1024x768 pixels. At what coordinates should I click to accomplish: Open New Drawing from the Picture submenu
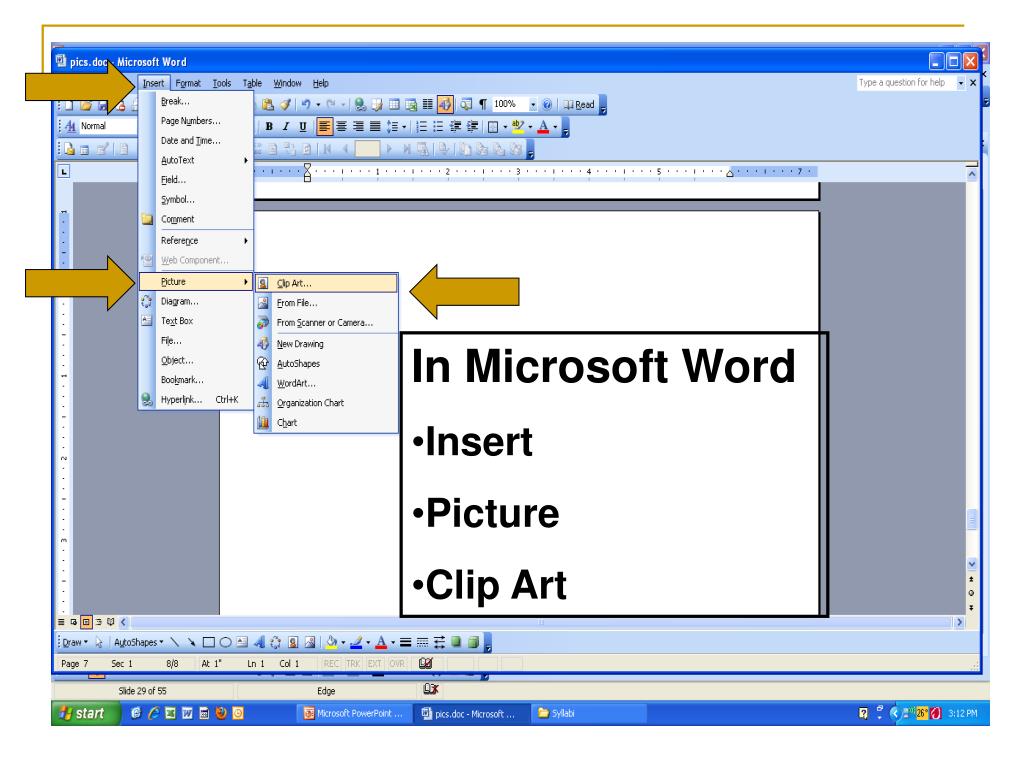click(x=326, y=344)
